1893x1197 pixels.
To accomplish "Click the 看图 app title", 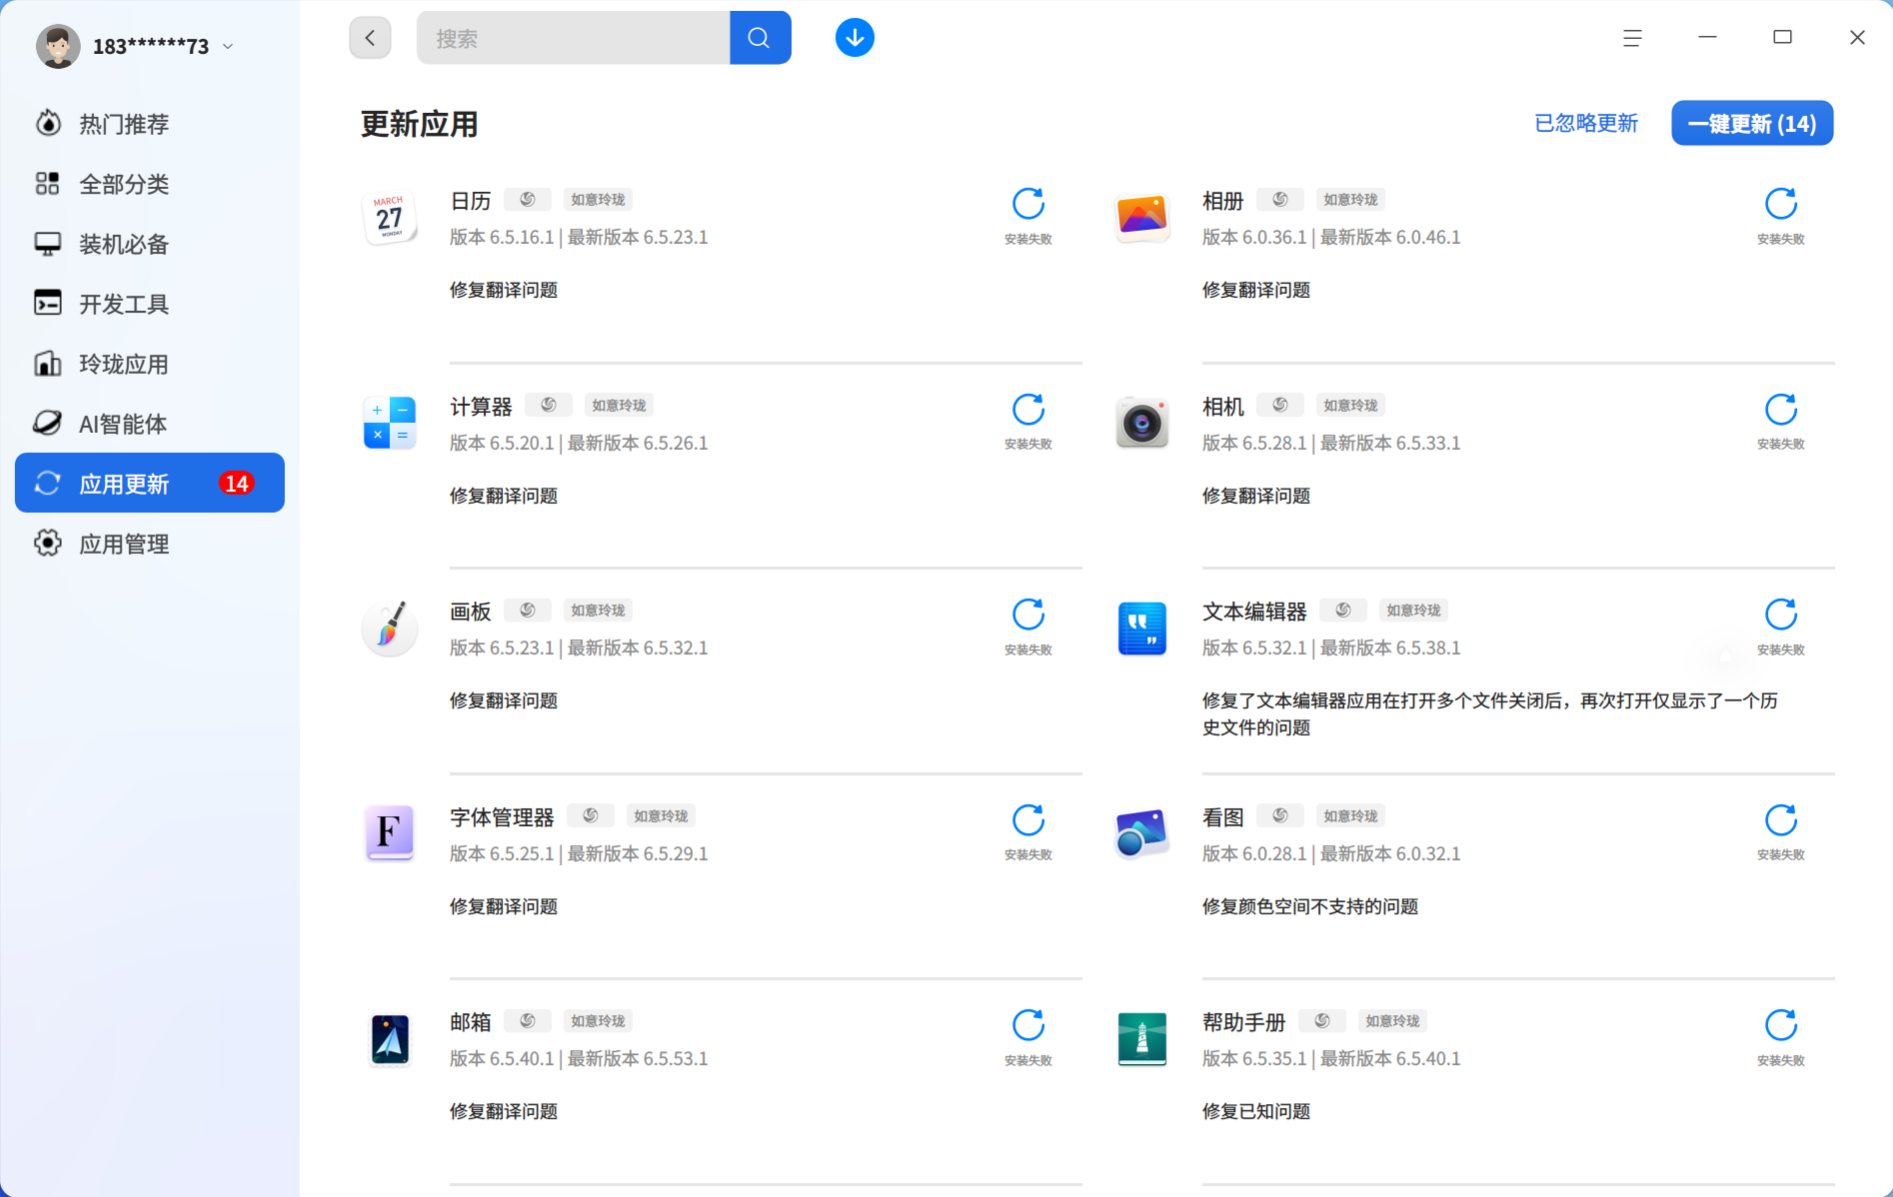I will [x=1223, y=817].
